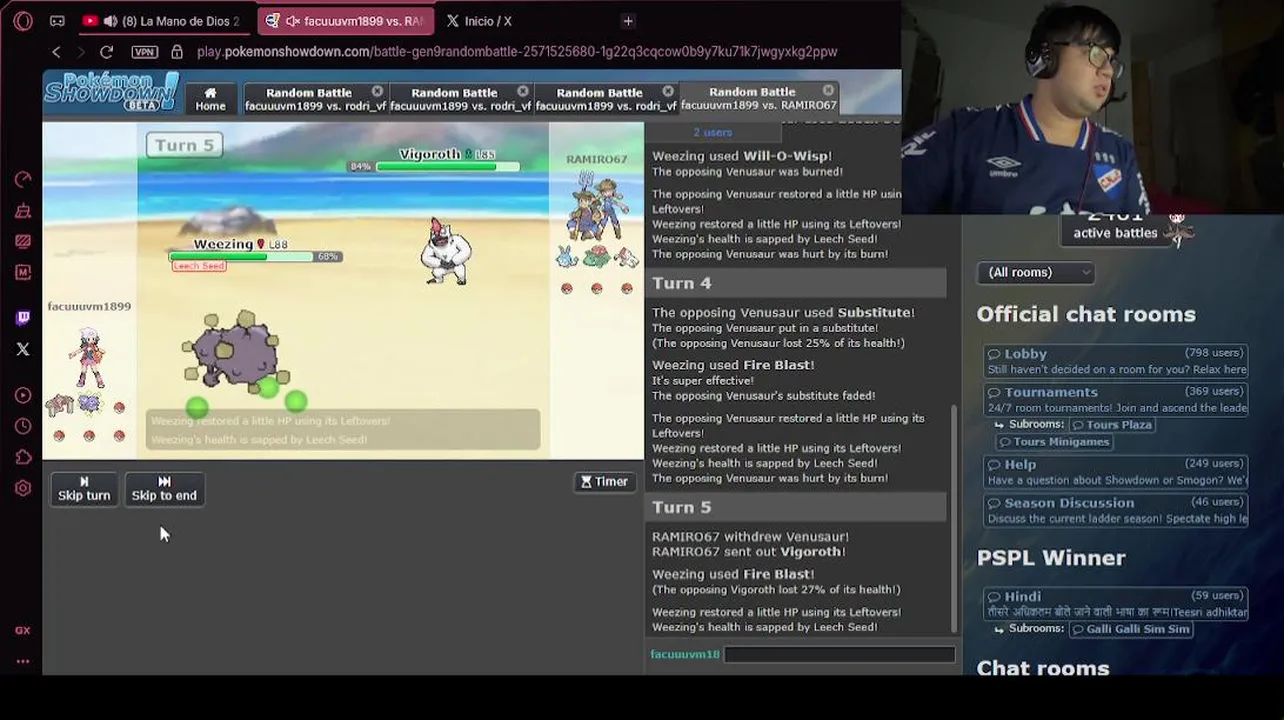The height and width of the screenshot is (720, 1284).
Task: Click Weezing's green HP bar
Action: (x=242, y=257)
